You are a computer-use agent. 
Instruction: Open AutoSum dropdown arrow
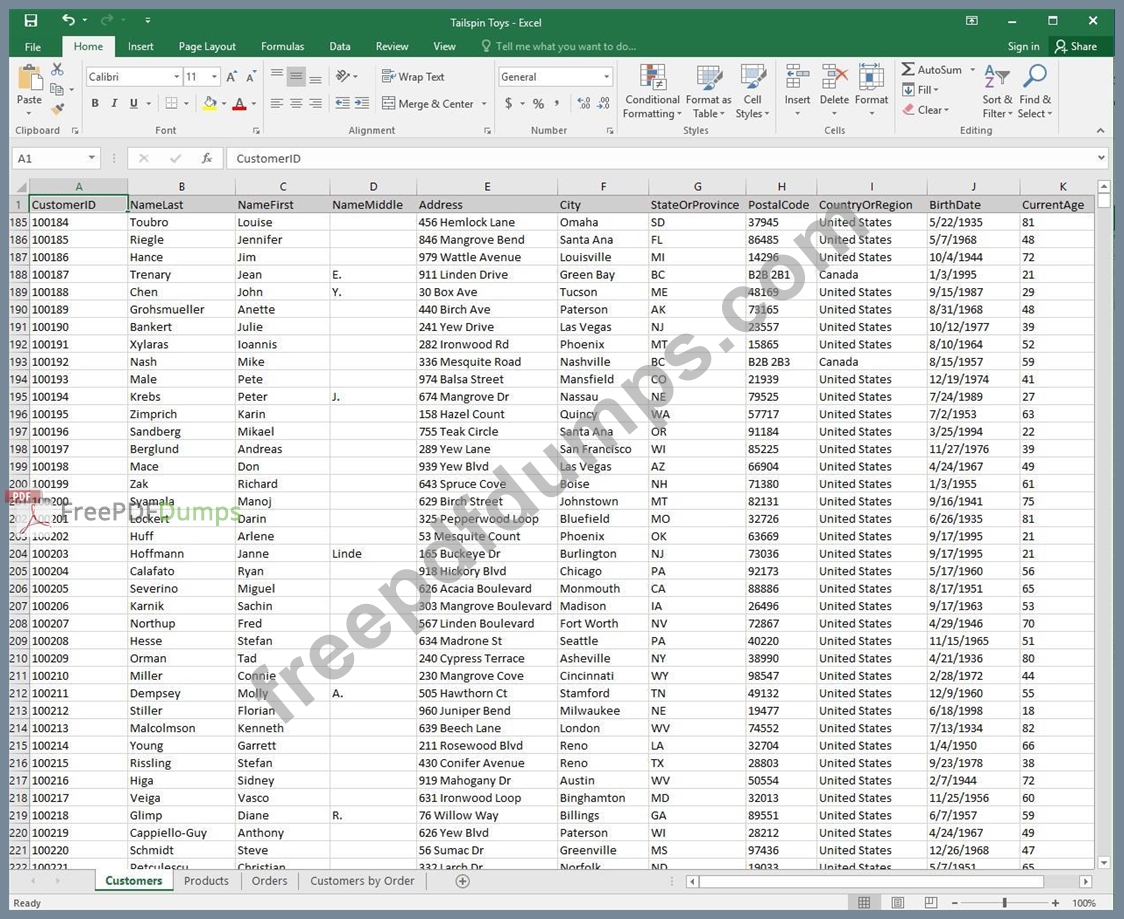click(973, 70)
